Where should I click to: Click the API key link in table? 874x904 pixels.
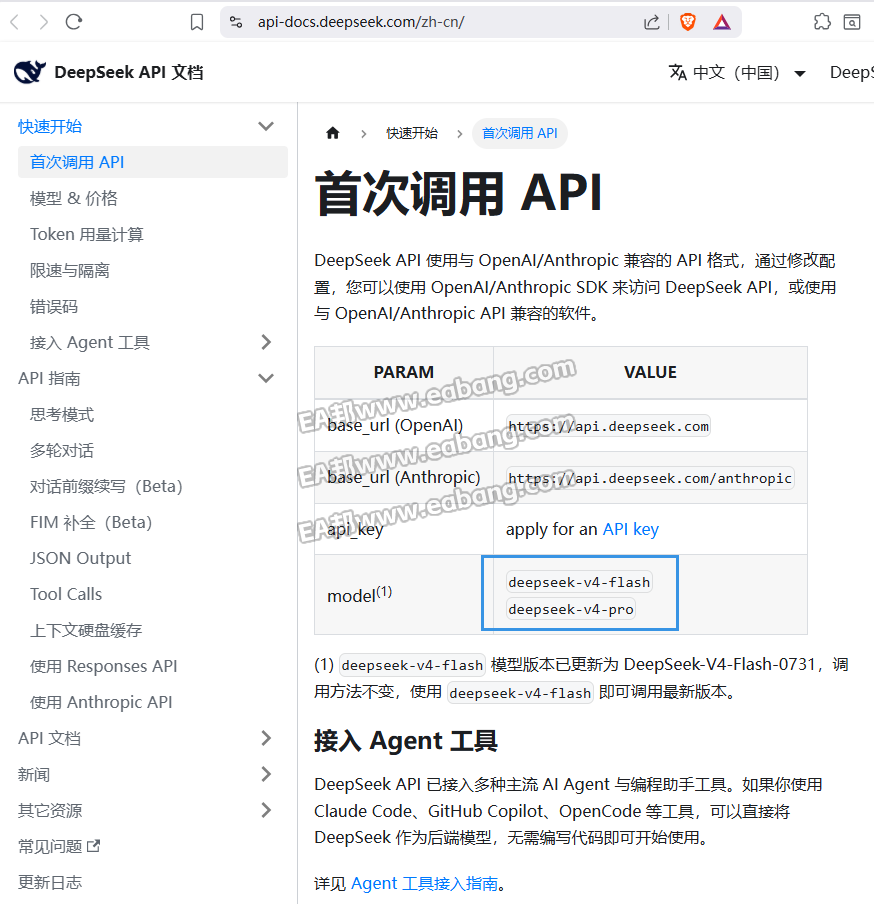coord(631,529)
